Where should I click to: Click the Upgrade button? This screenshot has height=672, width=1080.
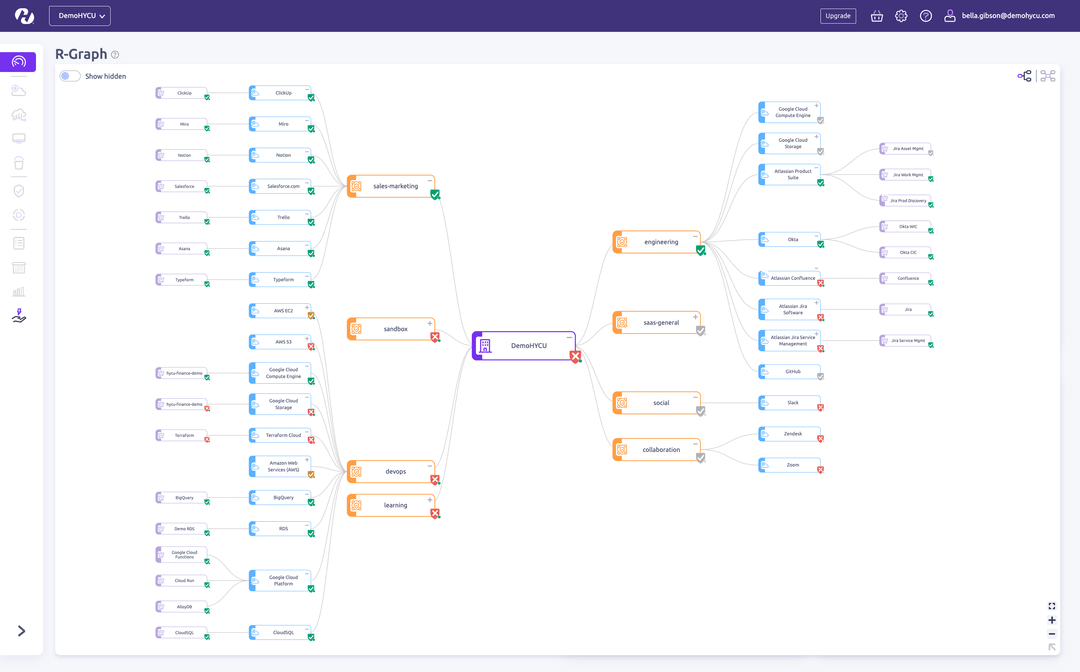coord(838,16)
